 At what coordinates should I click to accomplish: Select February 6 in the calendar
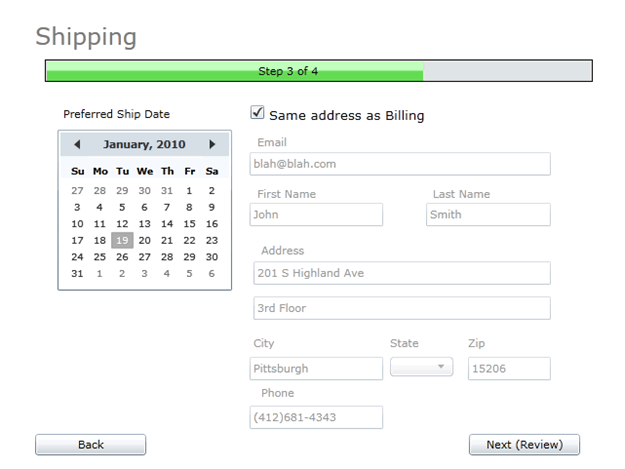(212, 274)
